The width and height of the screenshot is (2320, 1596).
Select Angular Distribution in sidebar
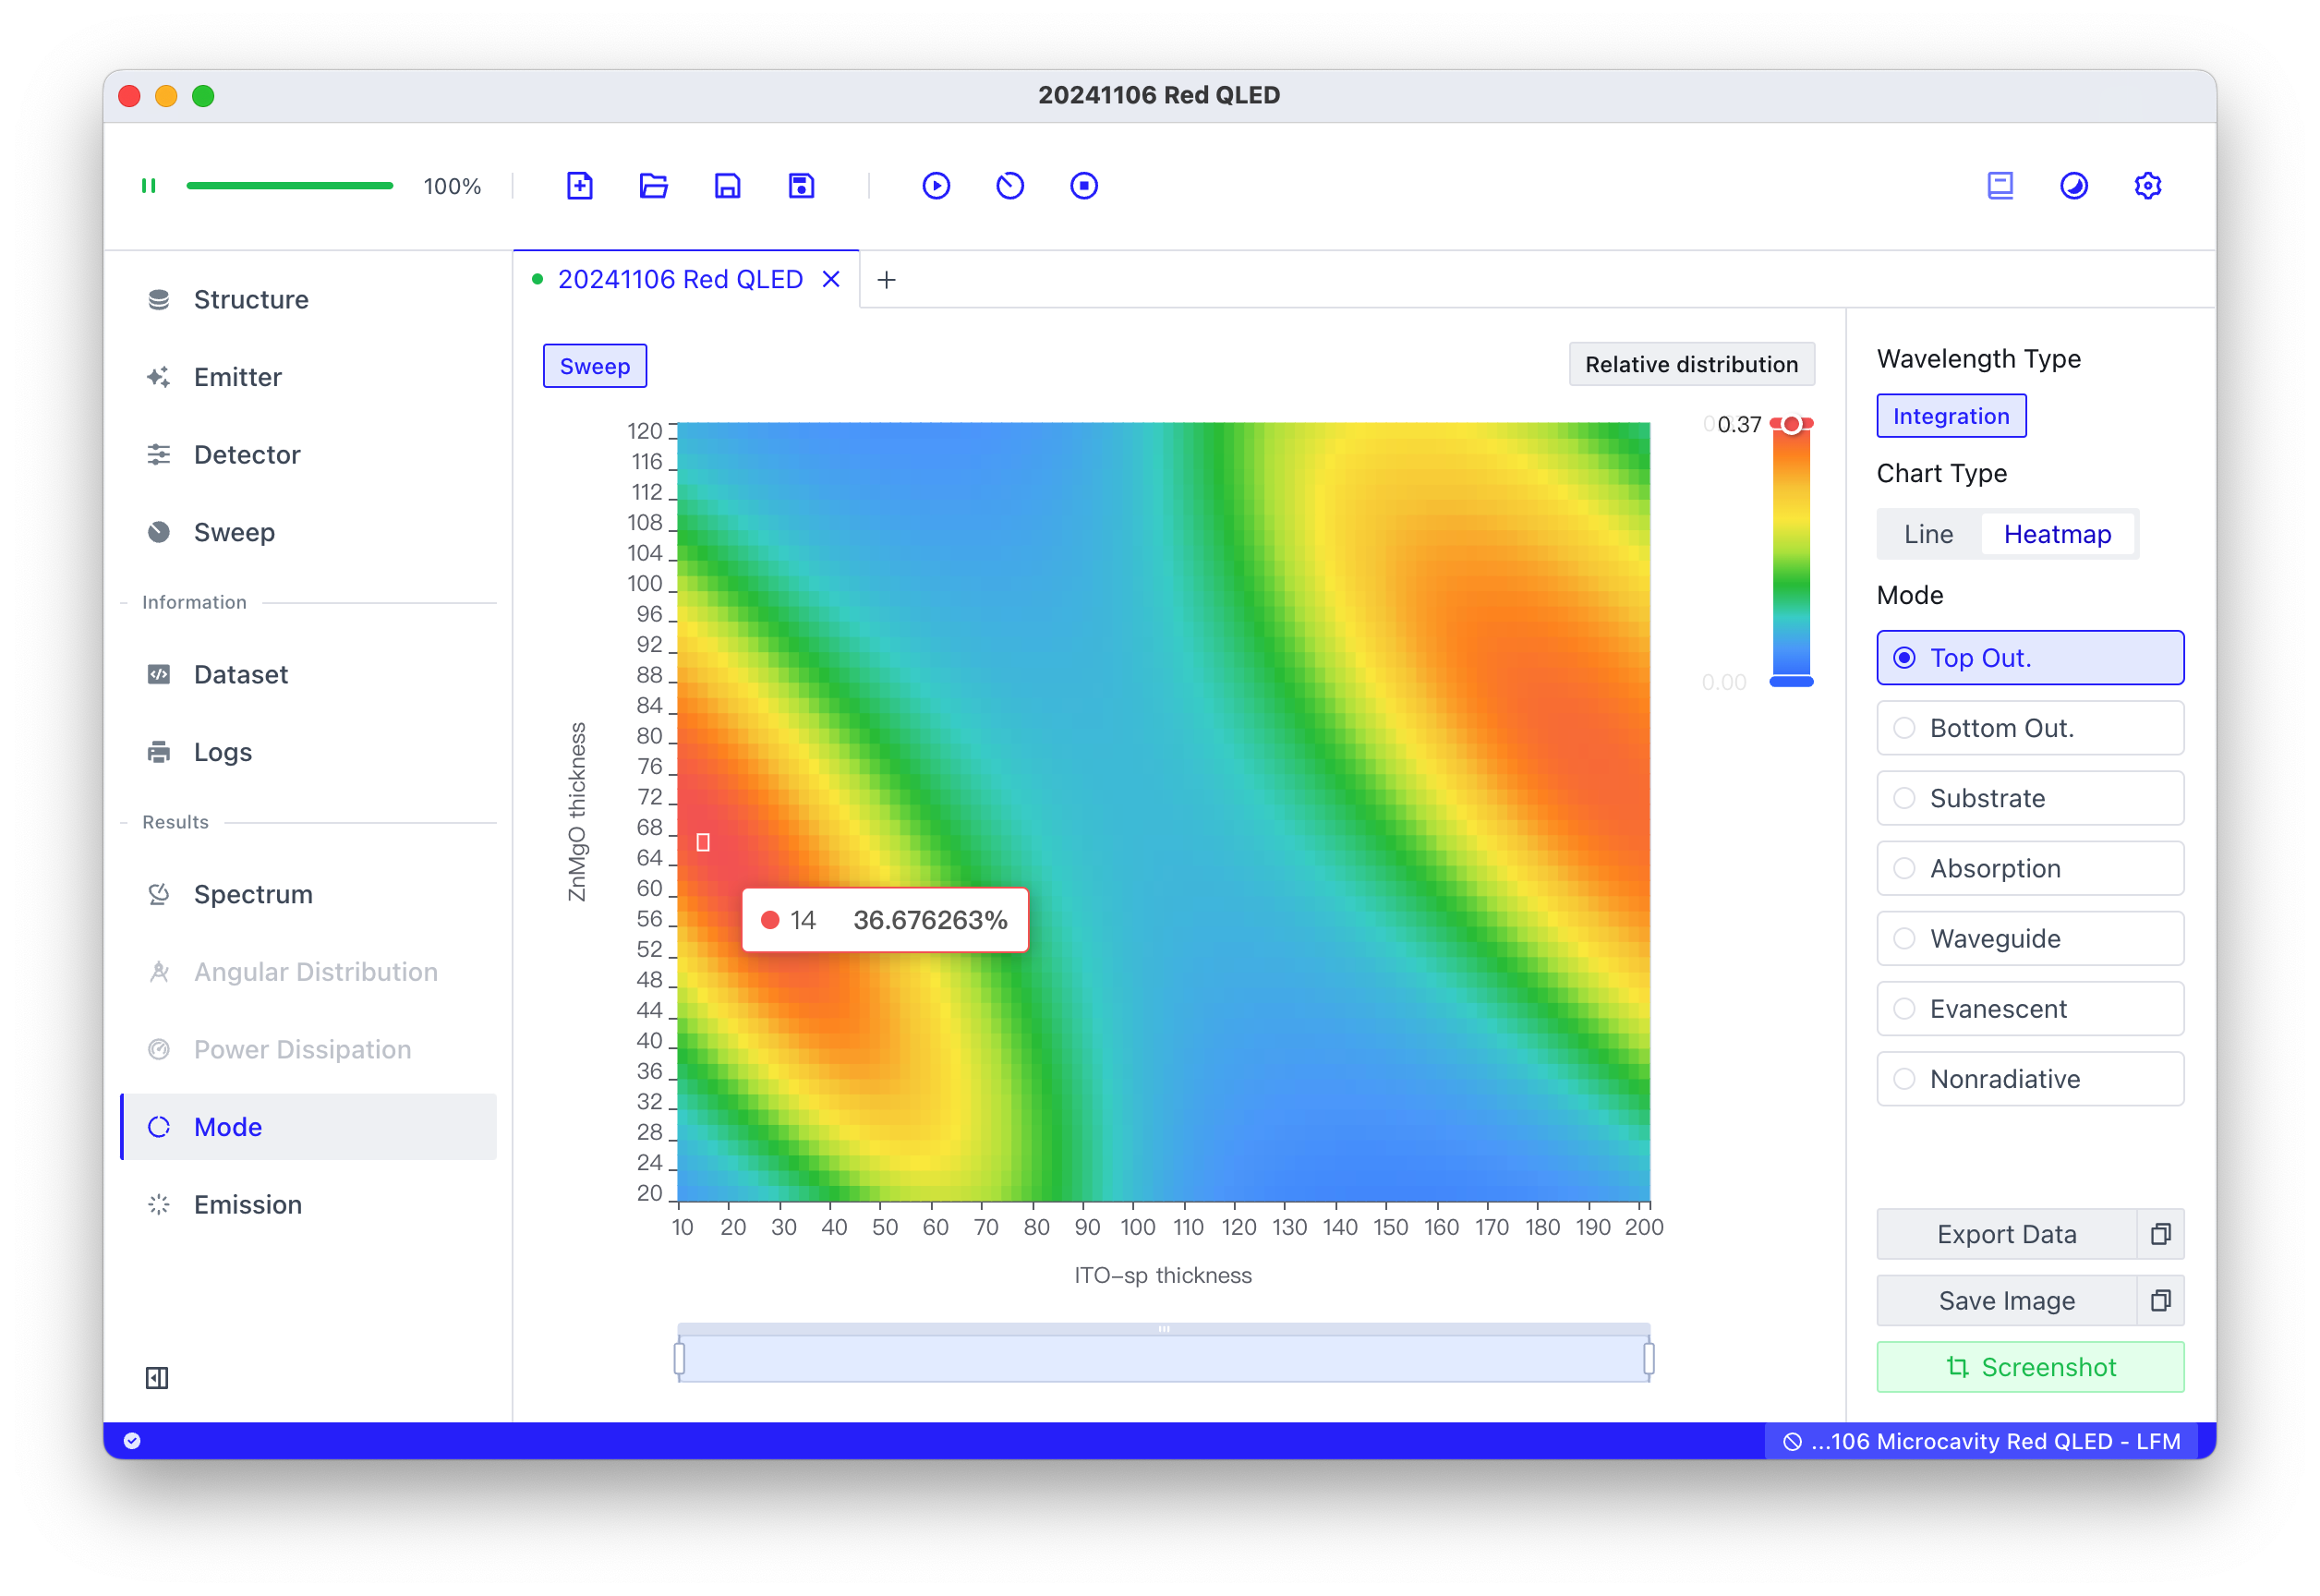click(308, 973)
